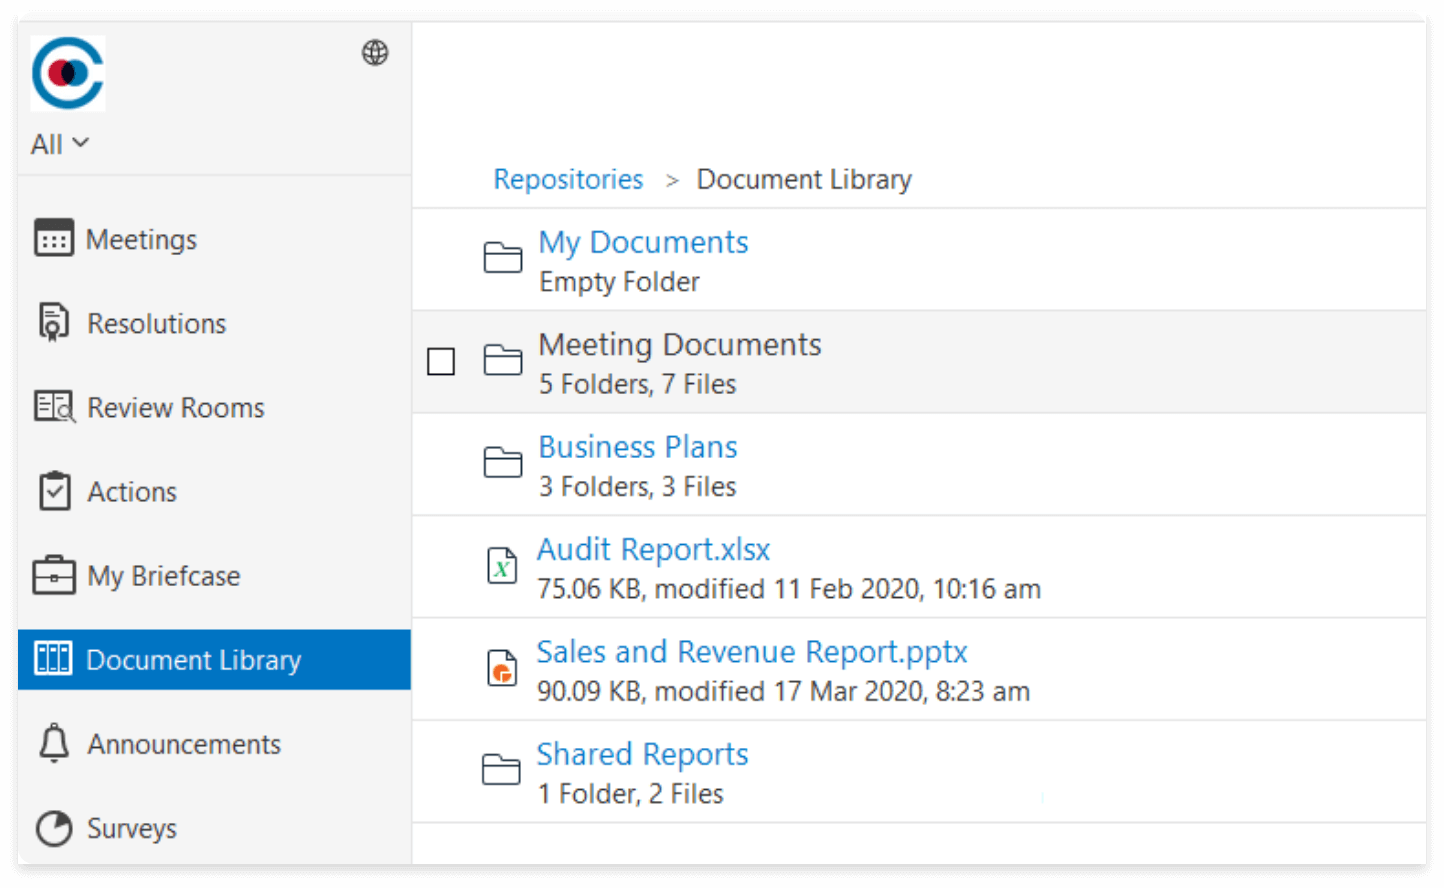Open the All filter dropdown
The image size is (1444, 888).
tap(58, 143)
